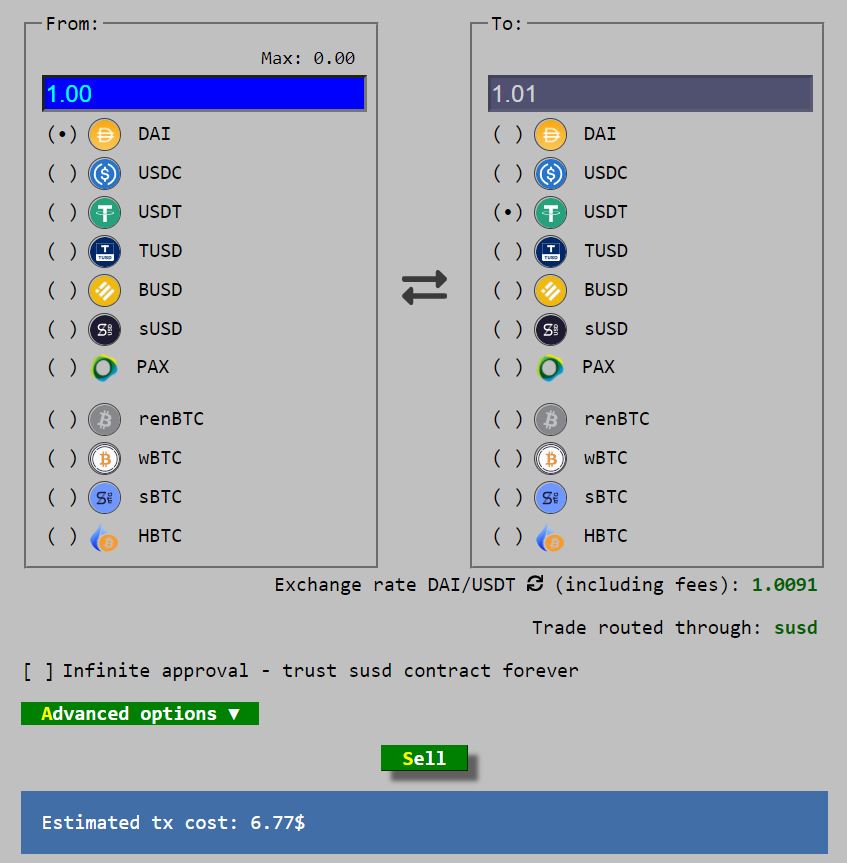Click the From amount input field
Screen dimensions: 847x863
pos(203,94)
